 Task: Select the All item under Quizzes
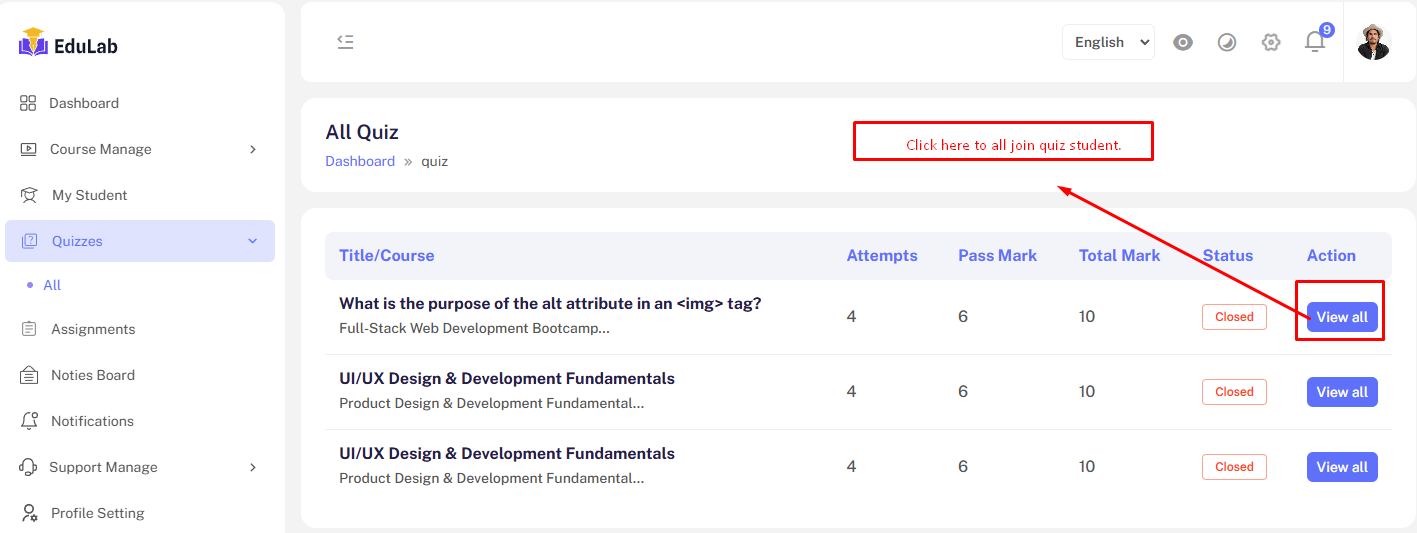(52, 285)
